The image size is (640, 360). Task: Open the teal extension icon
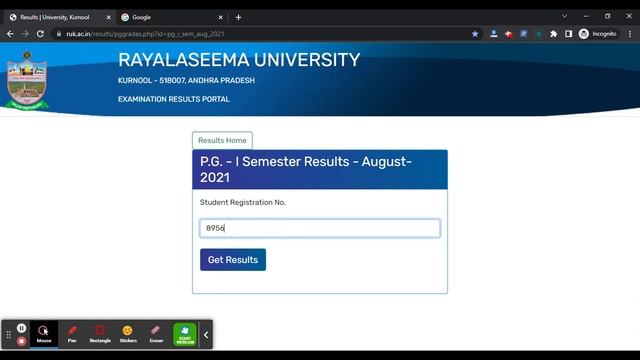click(x=538, y=34)
